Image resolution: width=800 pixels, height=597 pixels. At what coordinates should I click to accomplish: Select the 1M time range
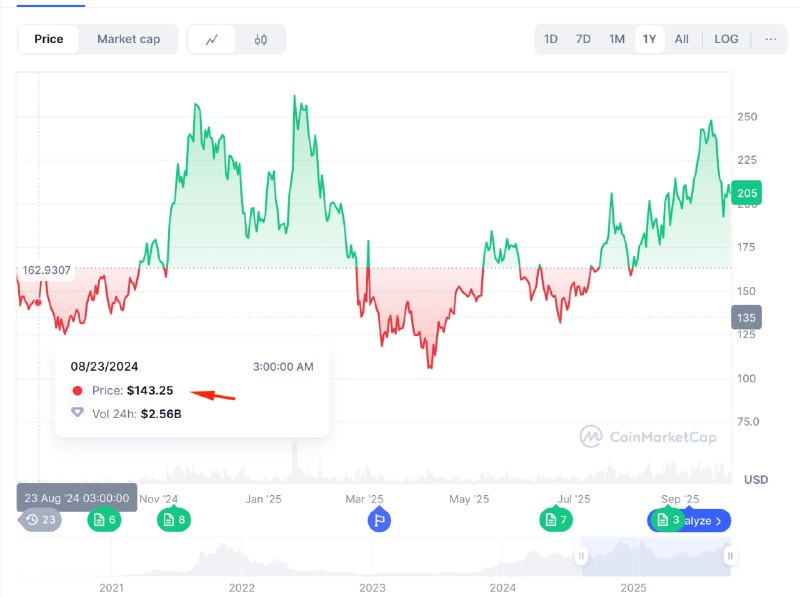[617, 39]
